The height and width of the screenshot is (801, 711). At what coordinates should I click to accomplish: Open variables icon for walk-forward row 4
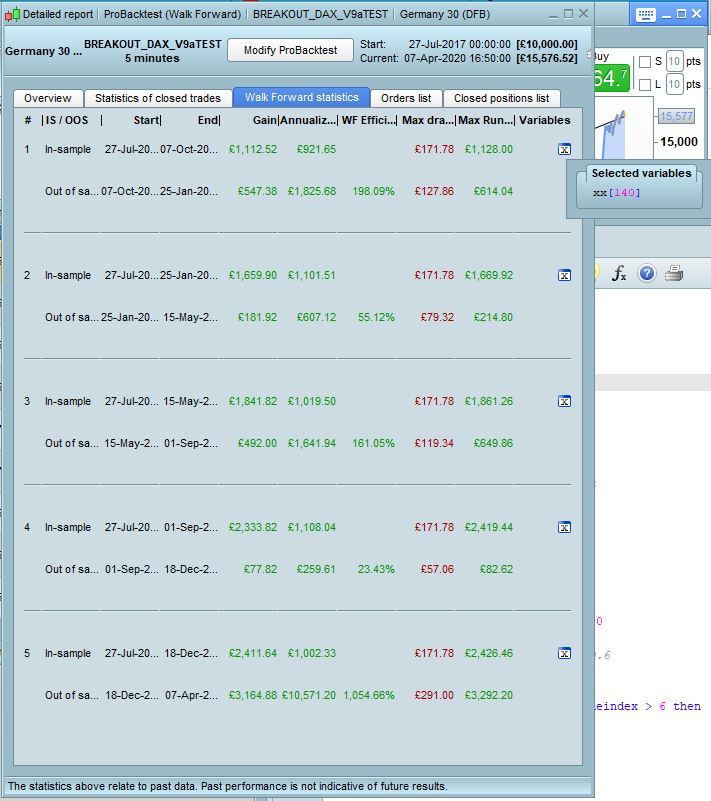tap(564, 527)
